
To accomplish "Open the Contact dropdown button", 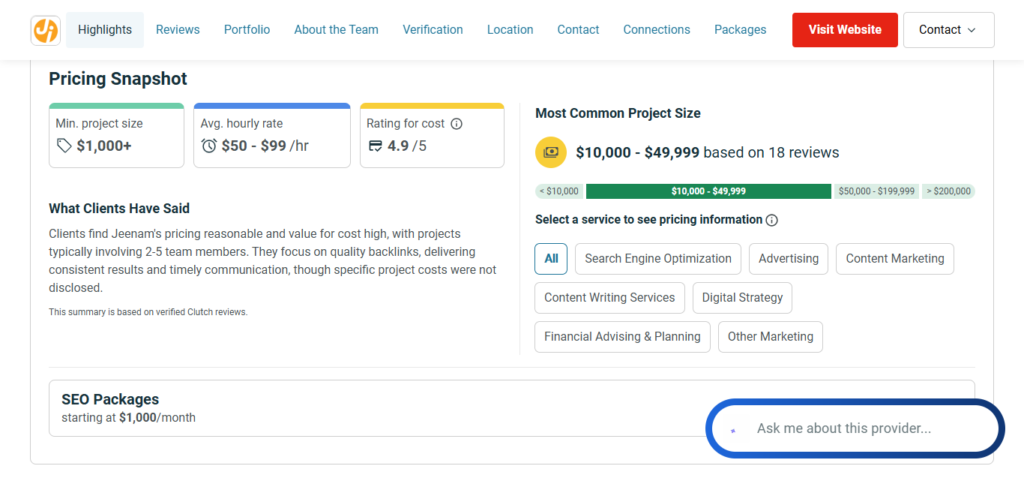I will click(948, 30).
